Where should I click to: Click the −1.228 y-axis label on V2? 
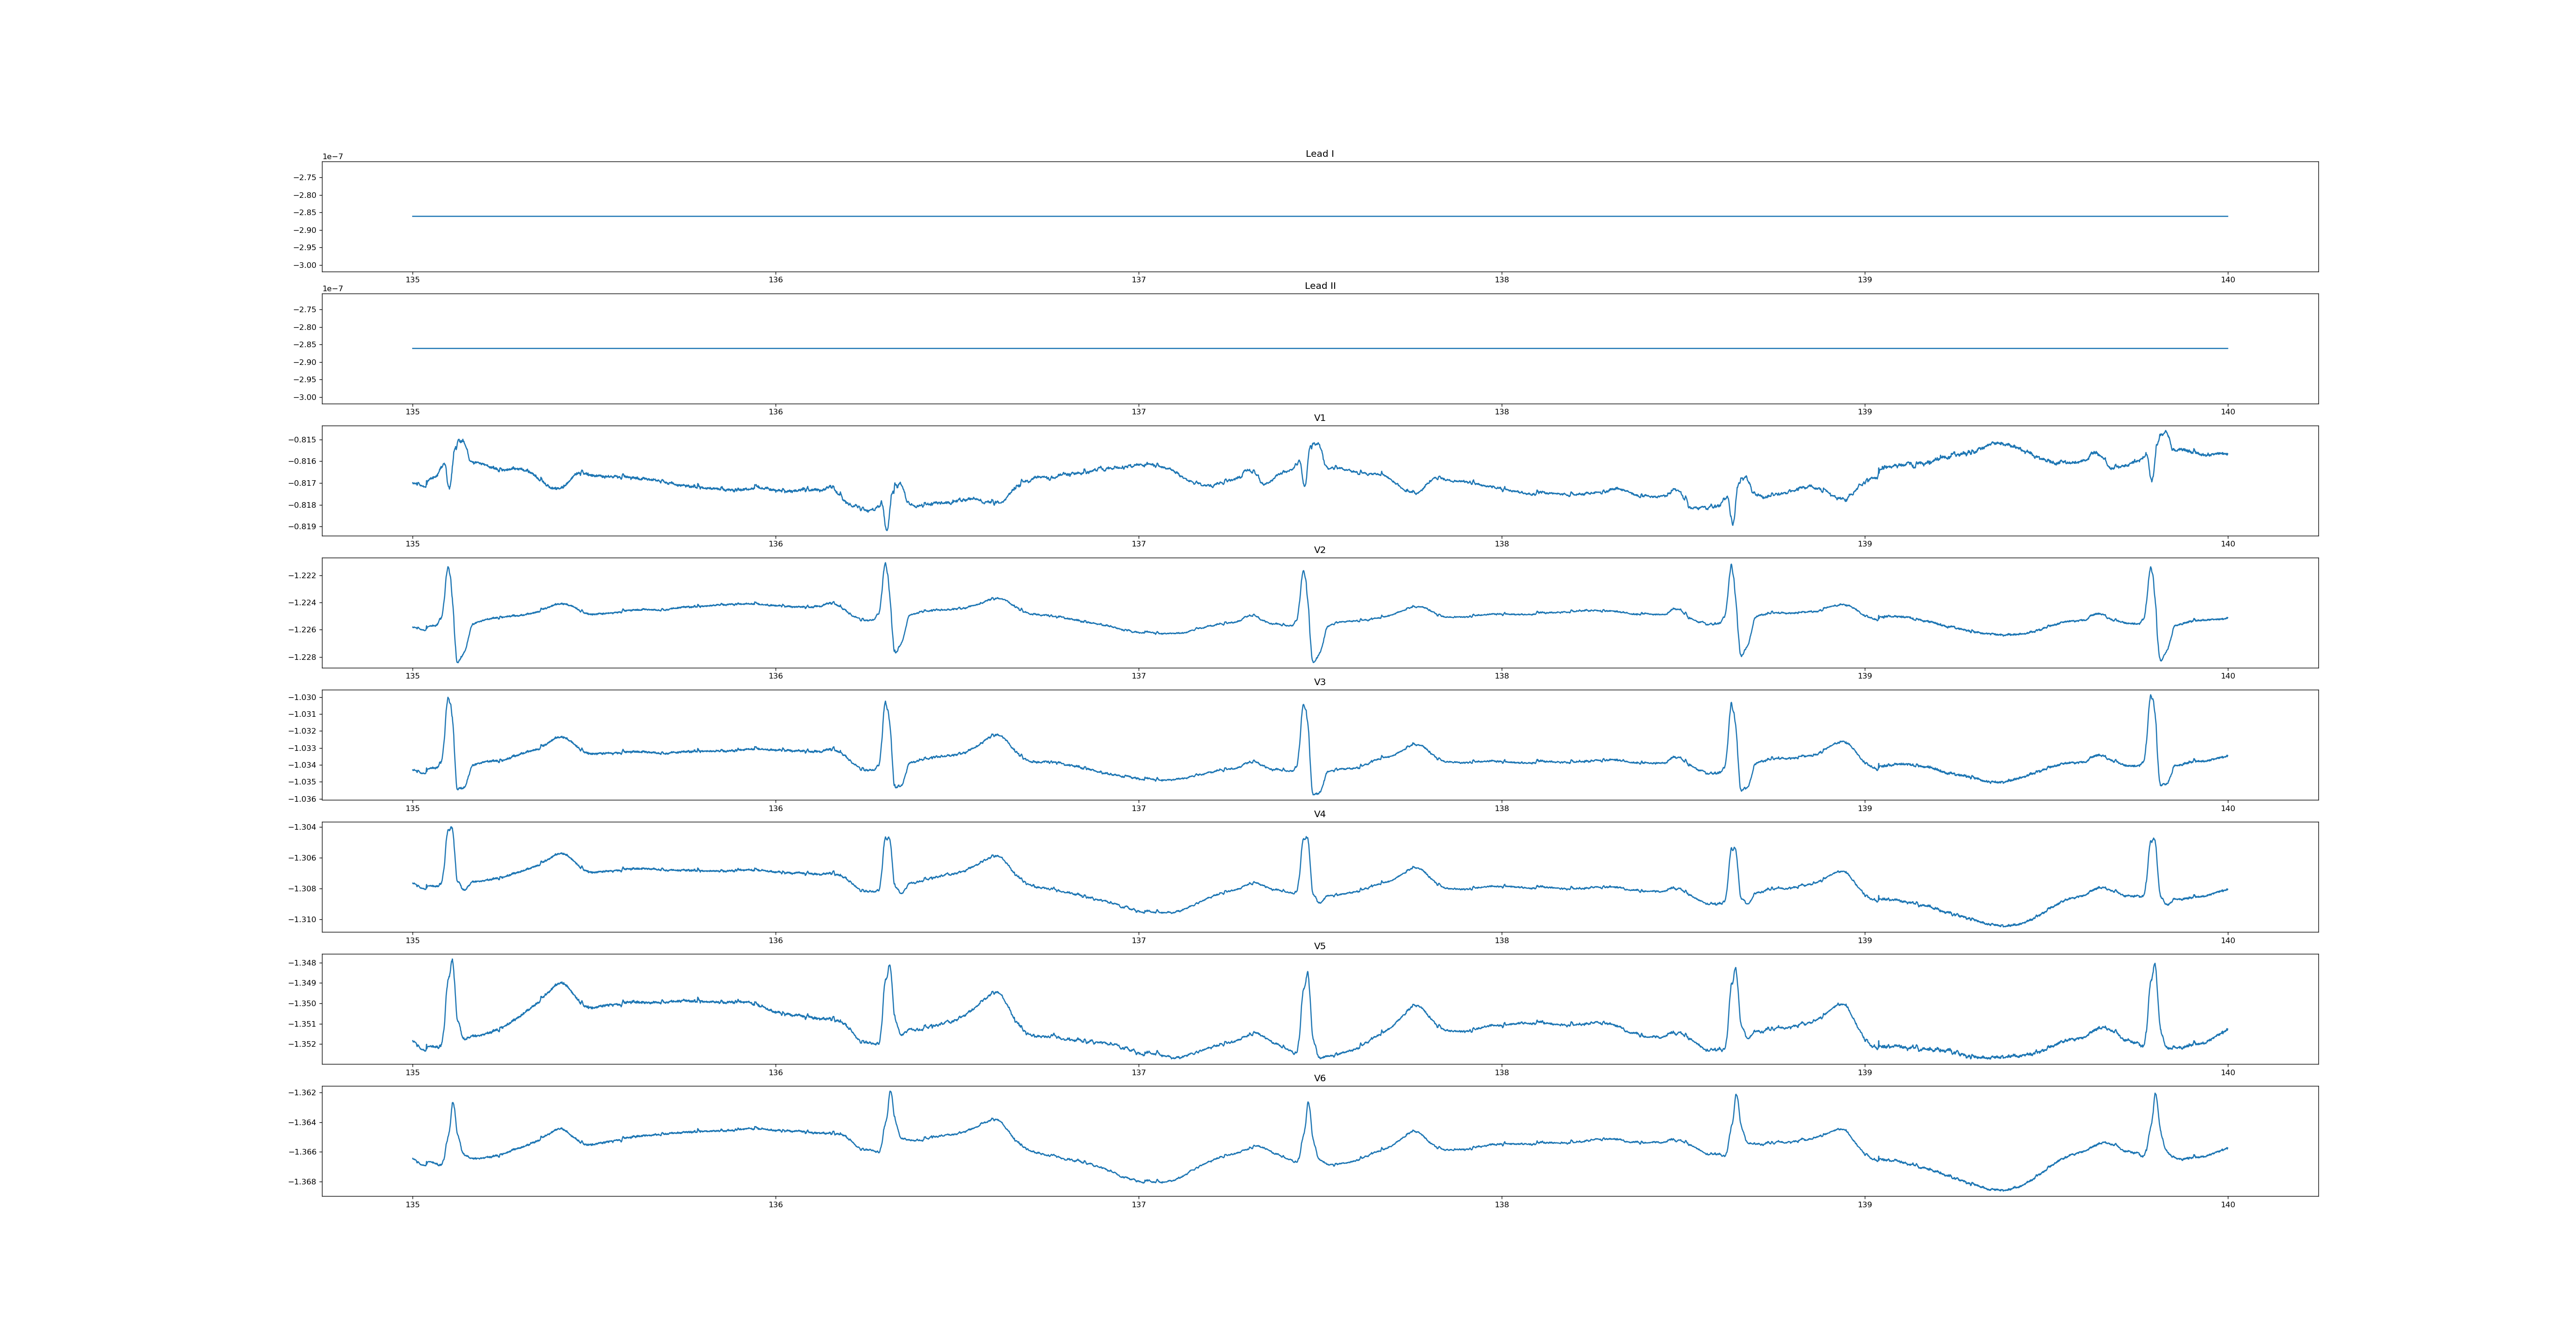[303, 657]
